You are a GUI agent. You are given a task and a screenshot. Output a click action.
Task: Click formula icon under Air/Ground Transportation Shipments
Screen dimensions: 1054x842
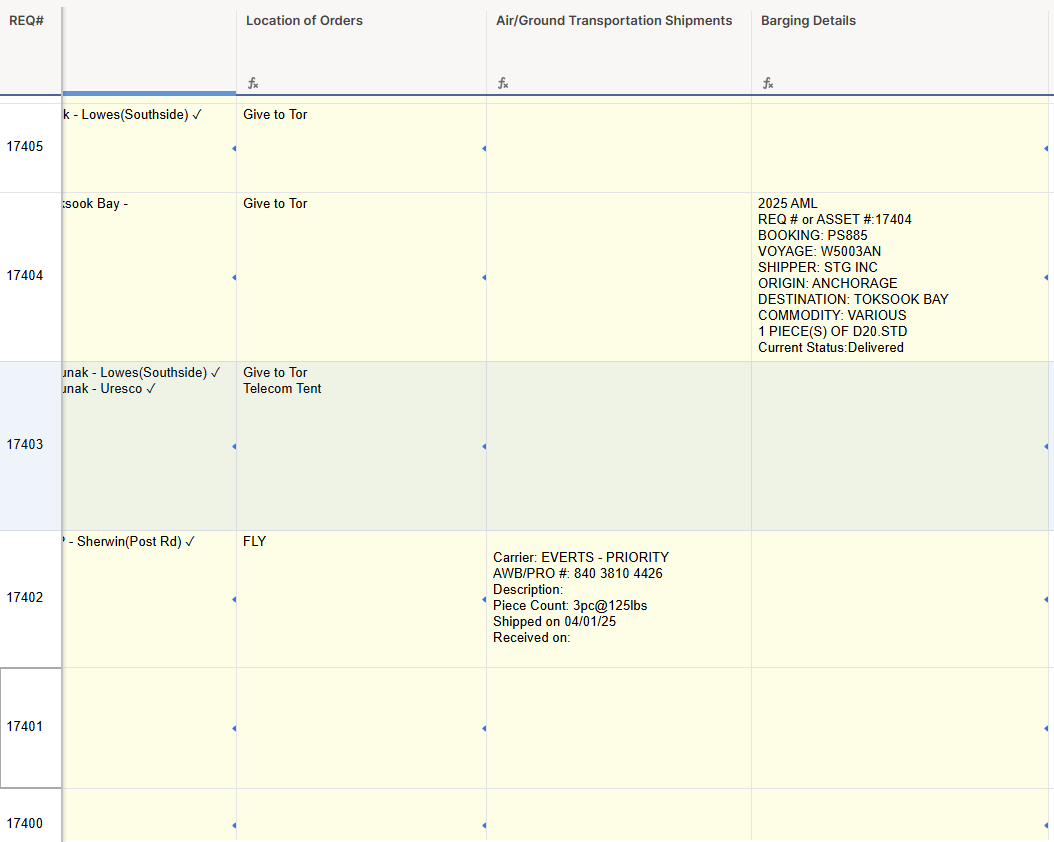point(503,83)
